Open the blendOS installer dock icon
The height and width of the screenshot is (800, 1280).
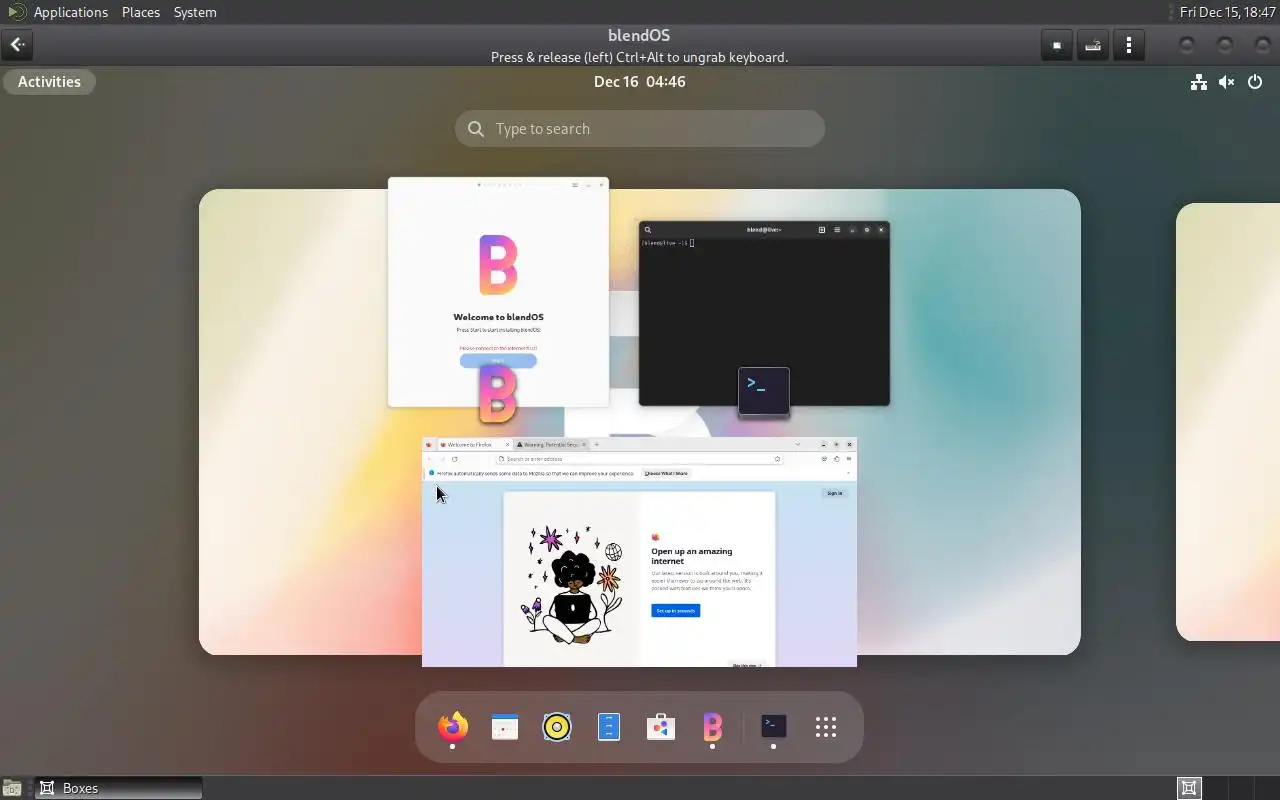(712, 727)
